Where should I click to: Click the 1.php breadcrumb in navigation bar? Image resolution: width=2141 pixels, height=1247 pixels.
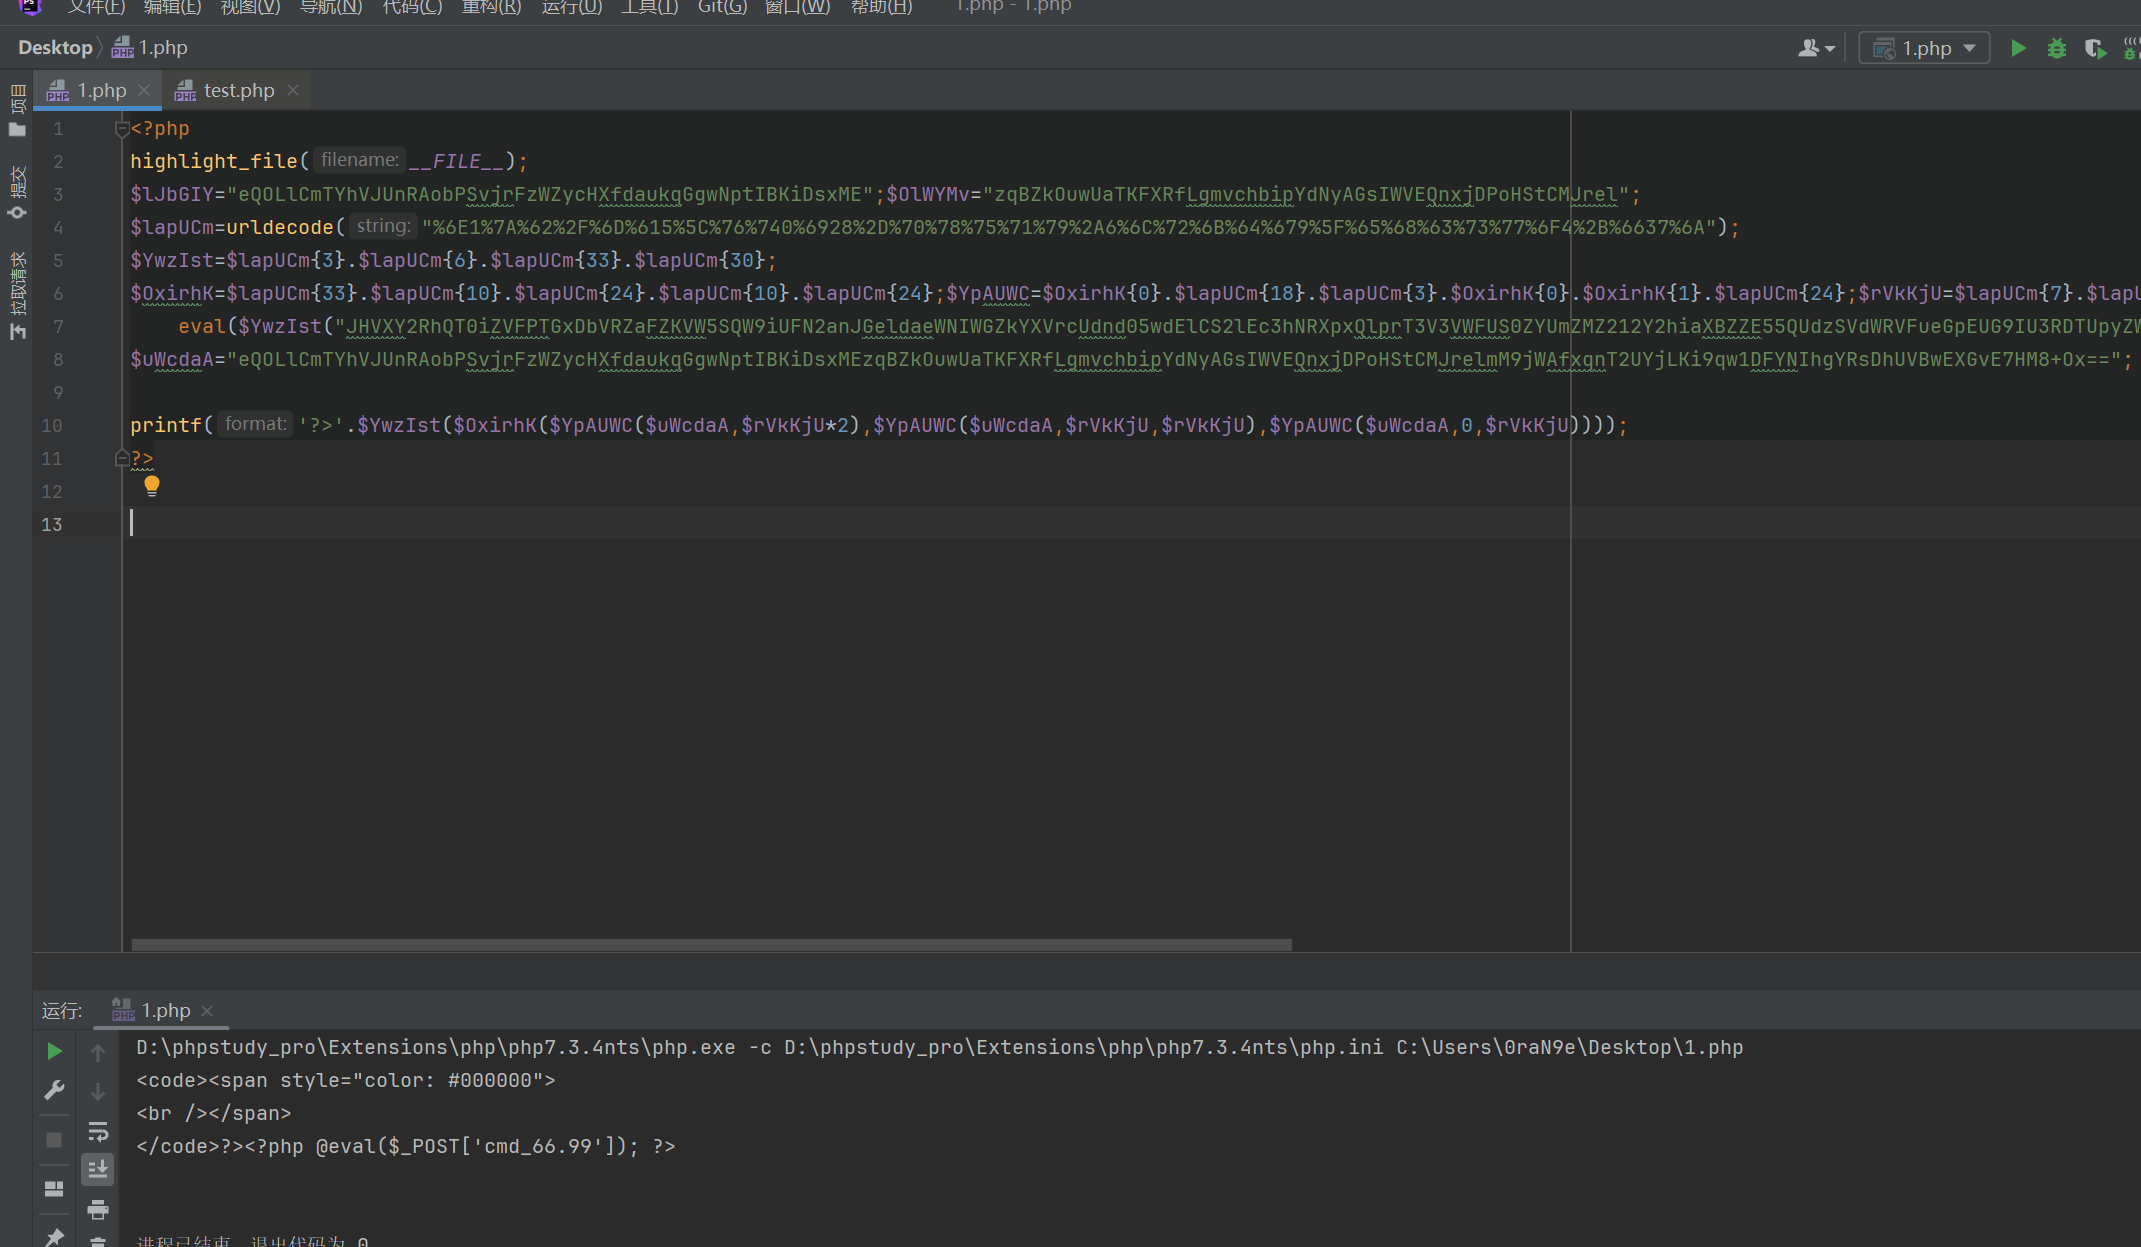click(x=150, y=48)
